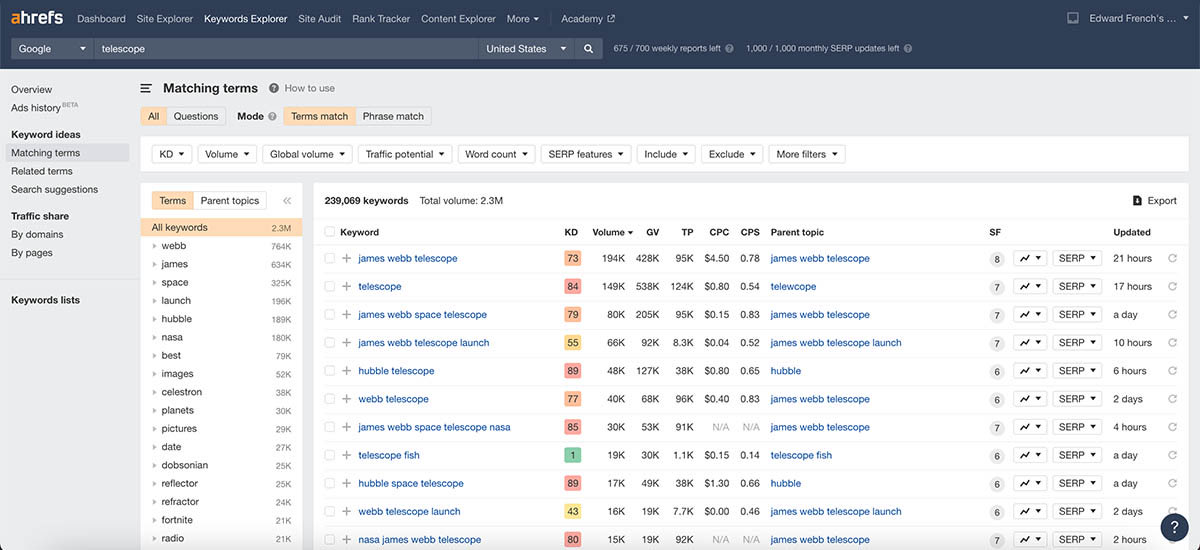Switch to the Parent topics tab
1200x550 pixels.
[x=230, y=200]
